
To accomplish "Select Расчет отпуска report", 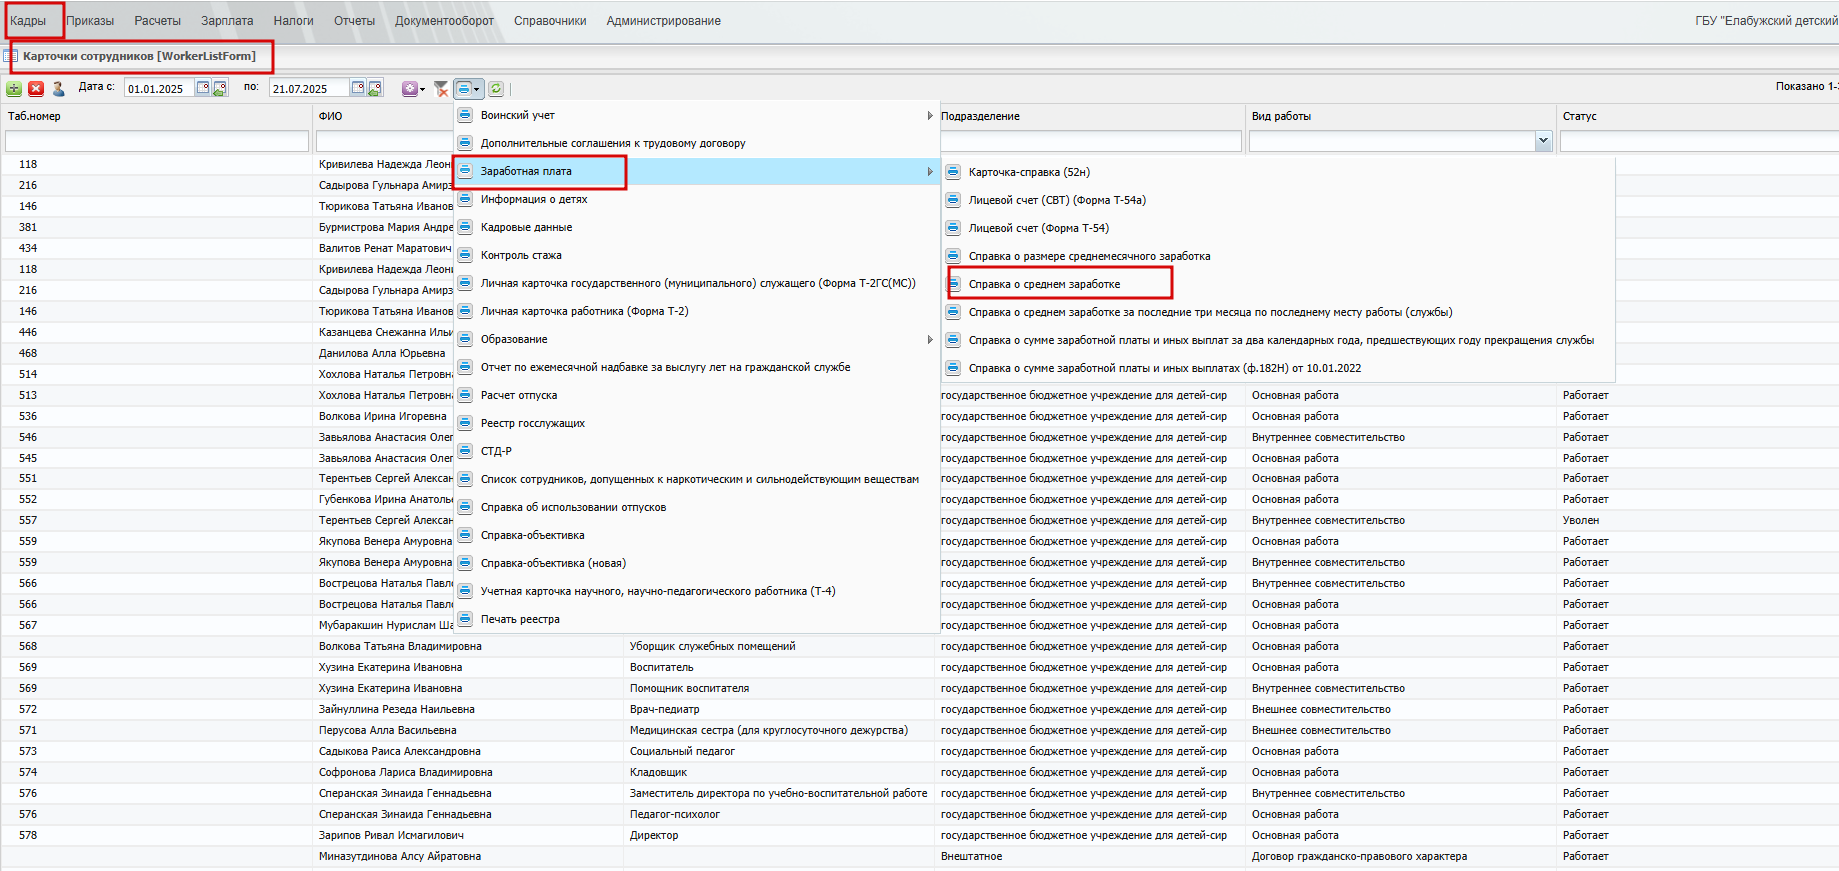I will [697, 395].
